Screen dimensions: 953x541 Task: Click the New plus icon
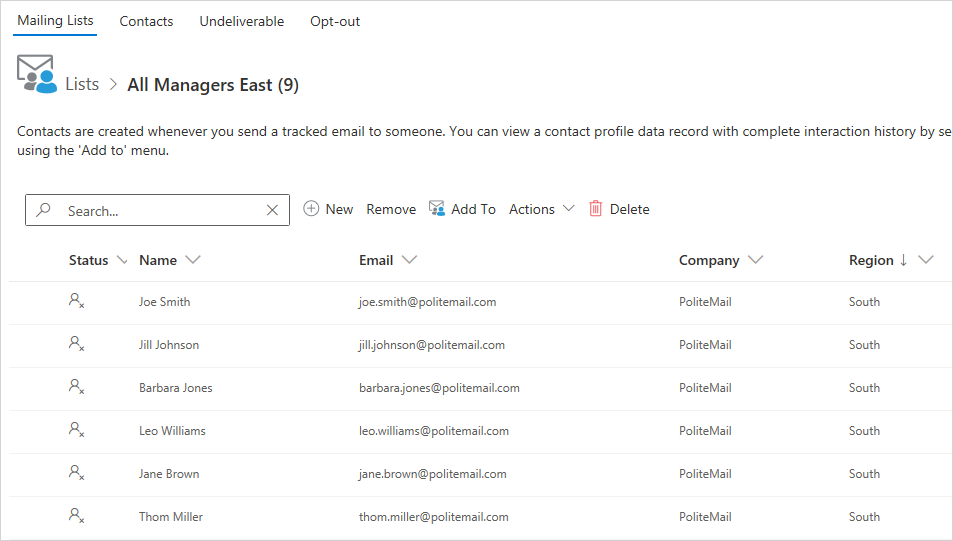click(311, 209)
